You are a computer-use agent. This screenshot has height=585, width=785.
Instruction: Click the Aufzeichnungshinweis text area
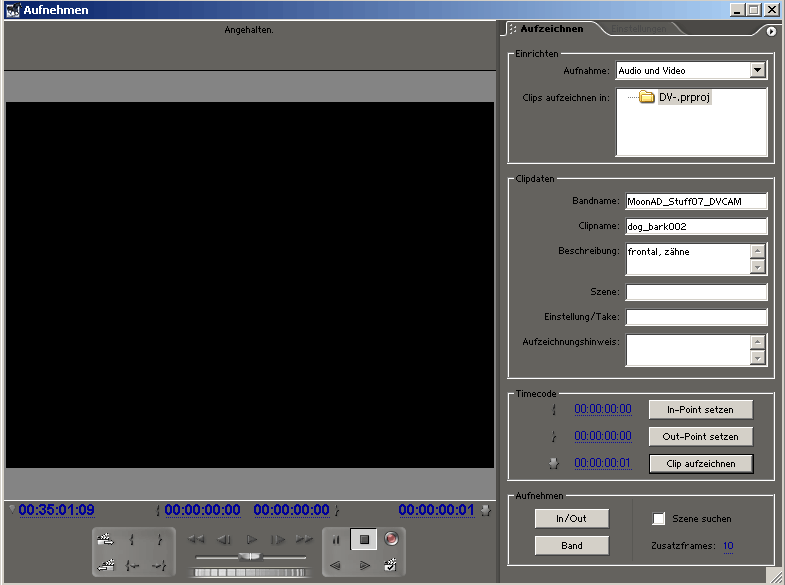pyautogui.click(x=687, y=350)
